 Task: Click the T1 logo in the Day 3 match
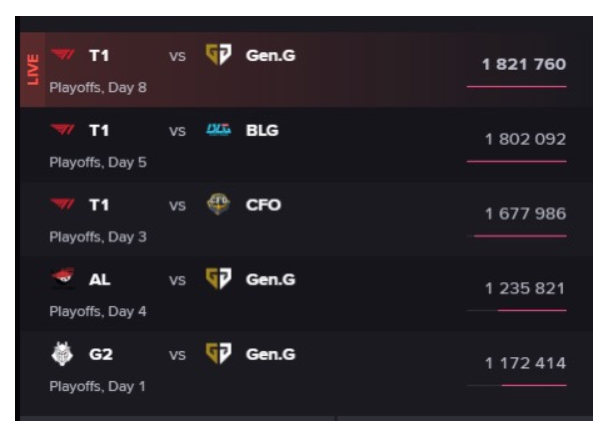coord(63,204)
